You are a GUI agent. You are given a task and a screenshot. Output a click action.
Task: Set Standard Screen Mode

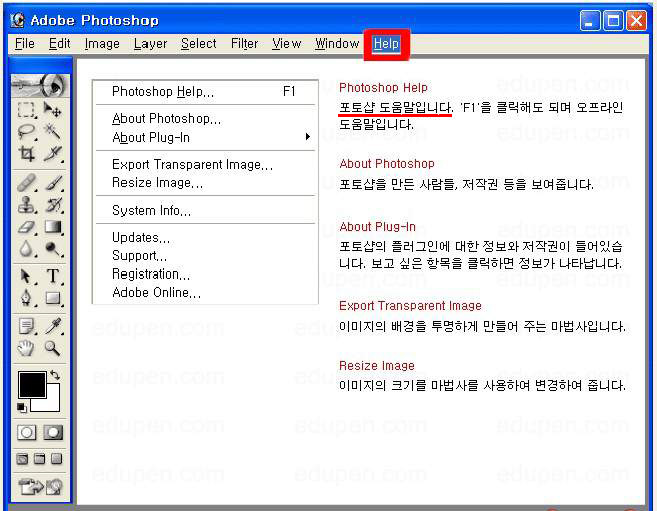click(x=23, y=459)
